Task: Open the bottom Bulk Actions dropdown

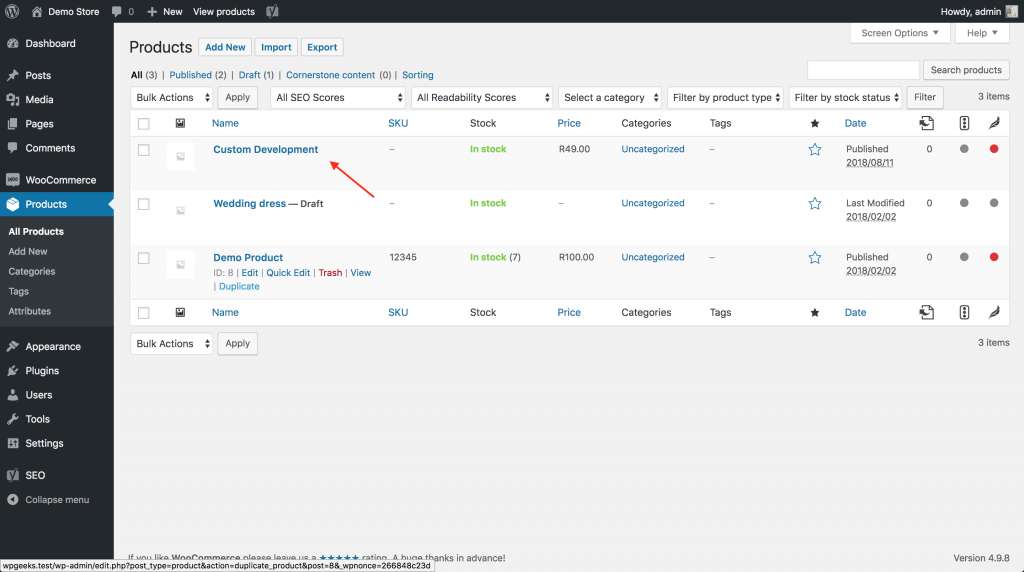Action: point(172,343)
